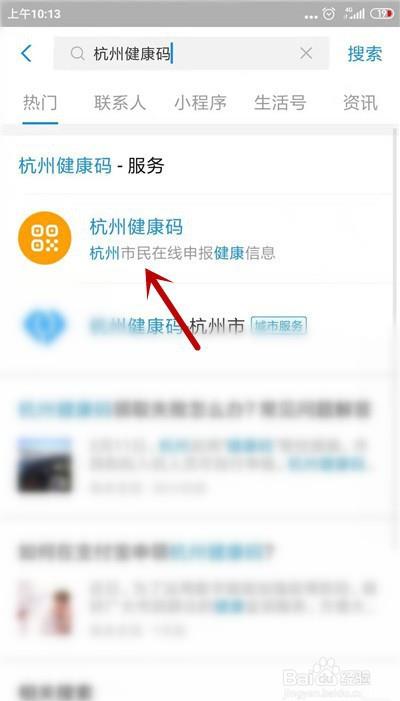The width and height of the screenshot is (400, 701).
Task: Tap the magnifier icon in search field
Action: (78, 54)
